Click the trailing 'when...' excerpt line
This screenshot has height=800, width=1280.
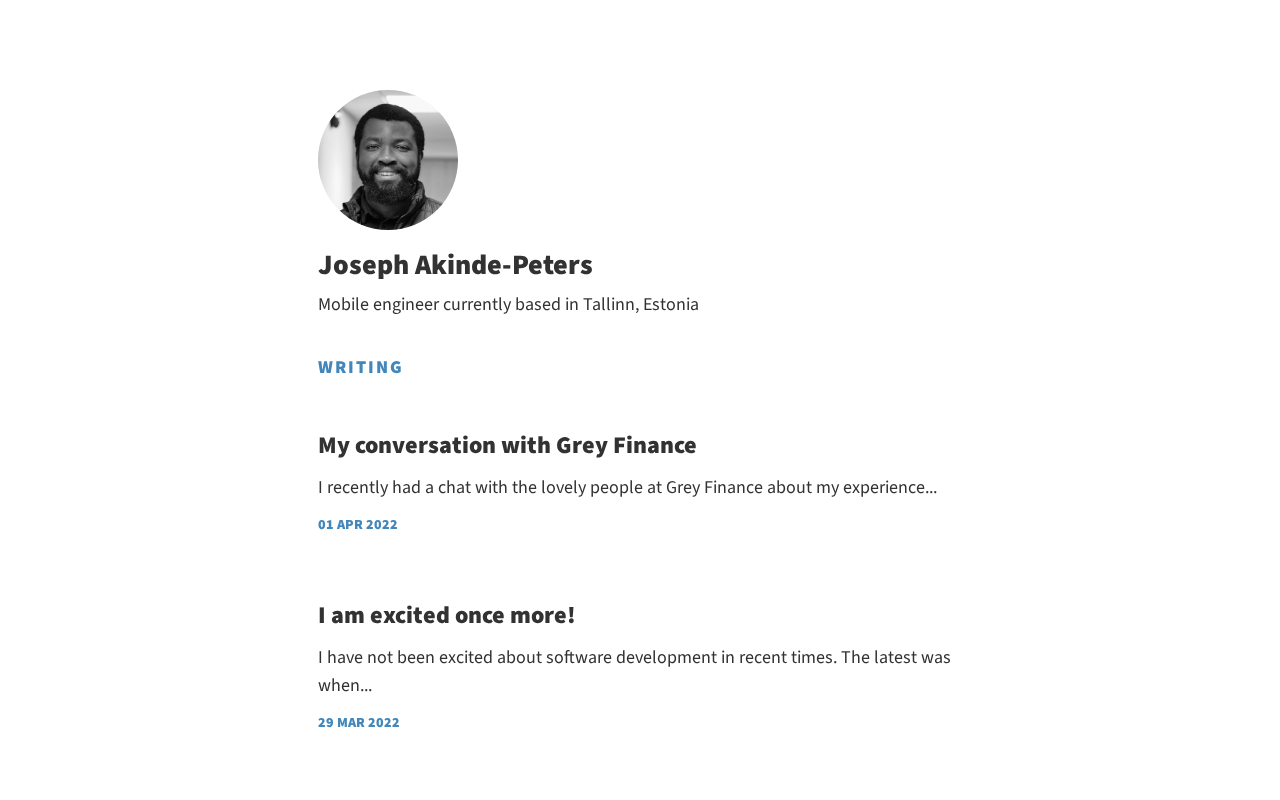tap(344, 685)
